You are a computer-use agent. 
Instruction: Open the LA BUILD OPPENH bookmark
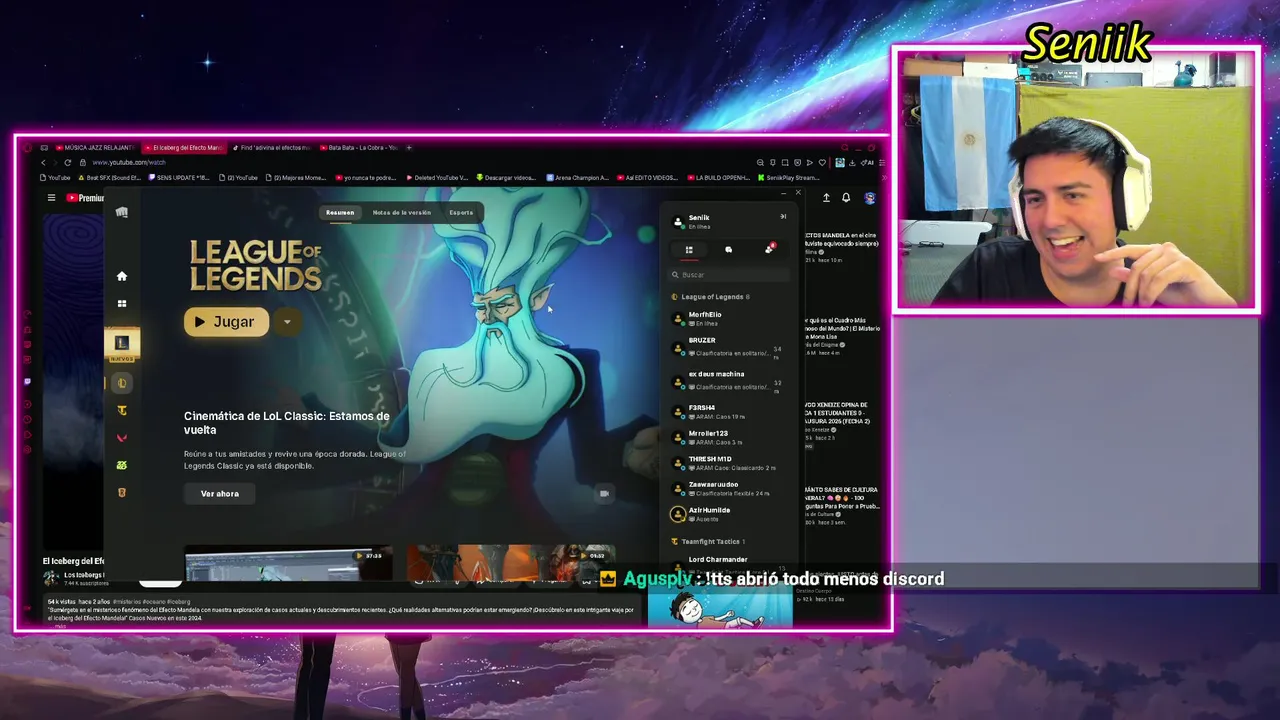pyautogui.click(x=718, y=178)
